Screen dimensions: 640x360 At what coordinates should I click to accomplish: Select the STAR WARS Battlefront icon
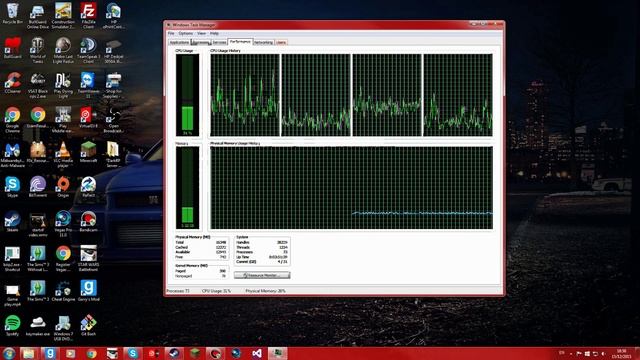pos(88,259)
